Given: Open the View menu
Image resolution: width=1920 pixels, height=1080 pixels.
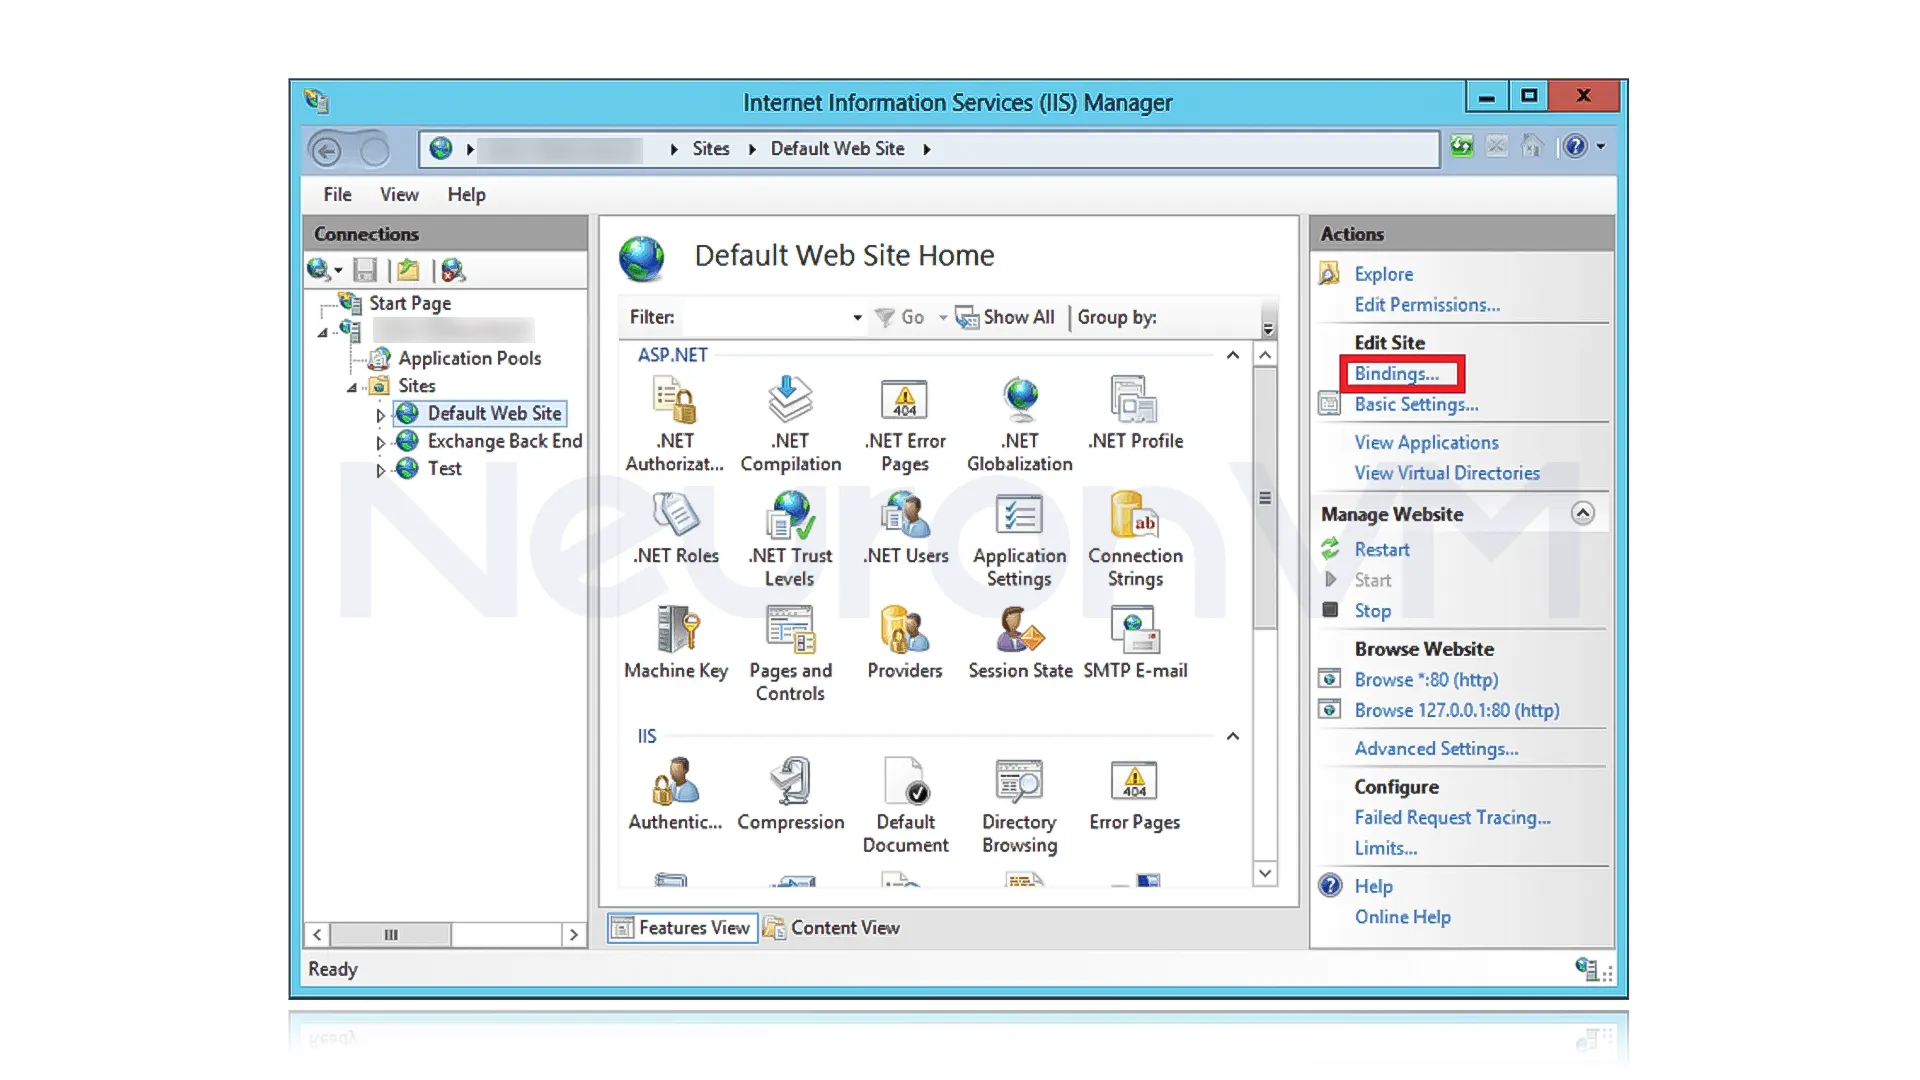Looking at the screenshot, I should click(398, 195).
